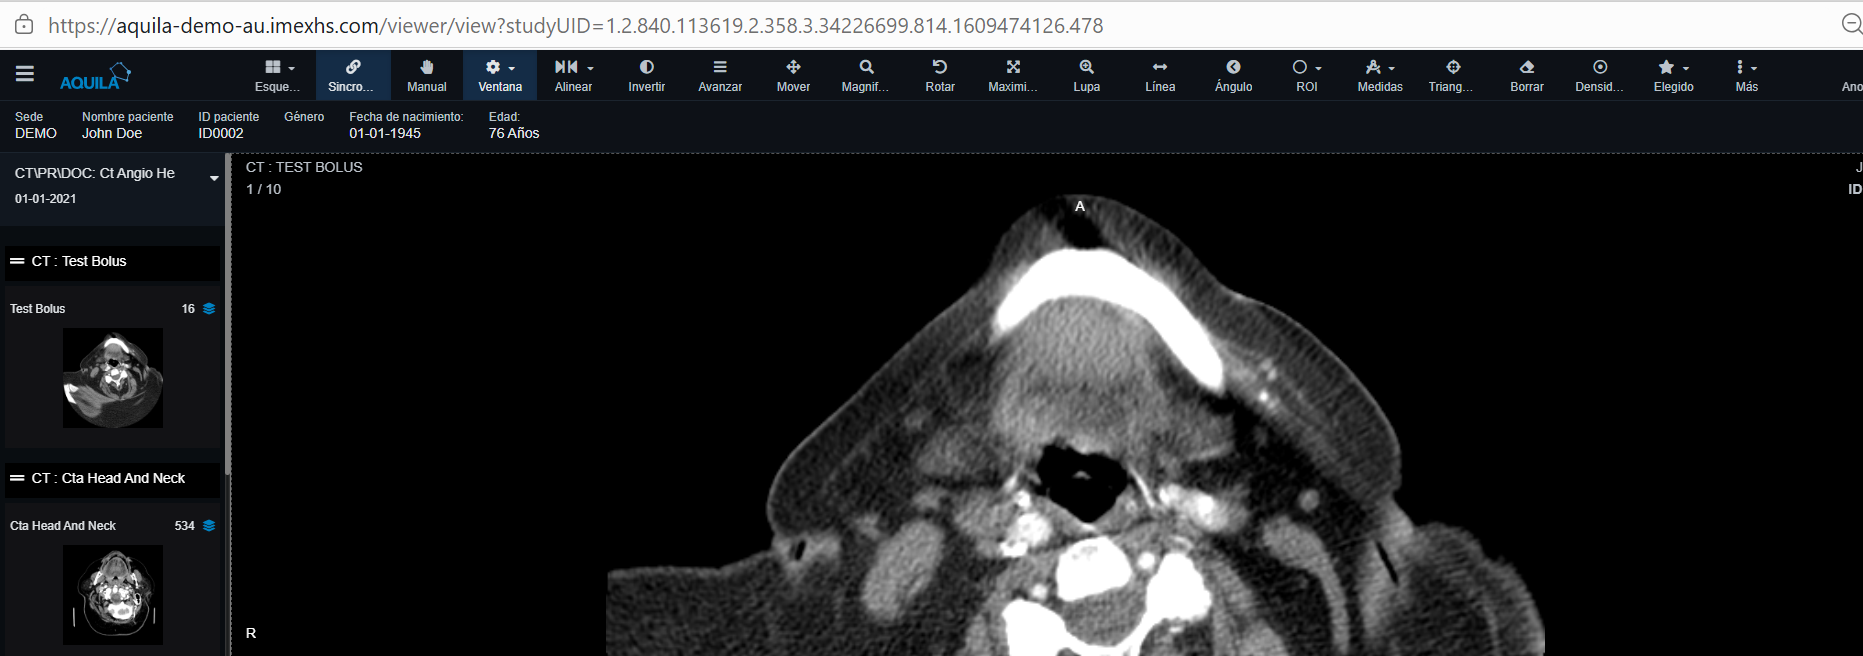Activate the Magnif. zoom tool
Viewport: 1863px width, 656px height.
[x=865, y=75]
